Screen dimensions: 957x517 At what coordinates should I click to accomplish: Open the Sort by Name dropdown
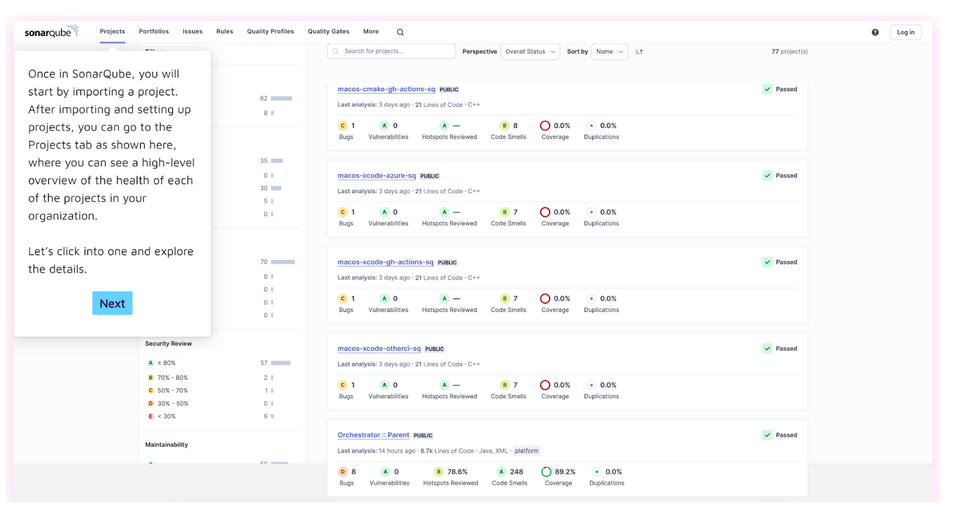(x=609, y=52)
